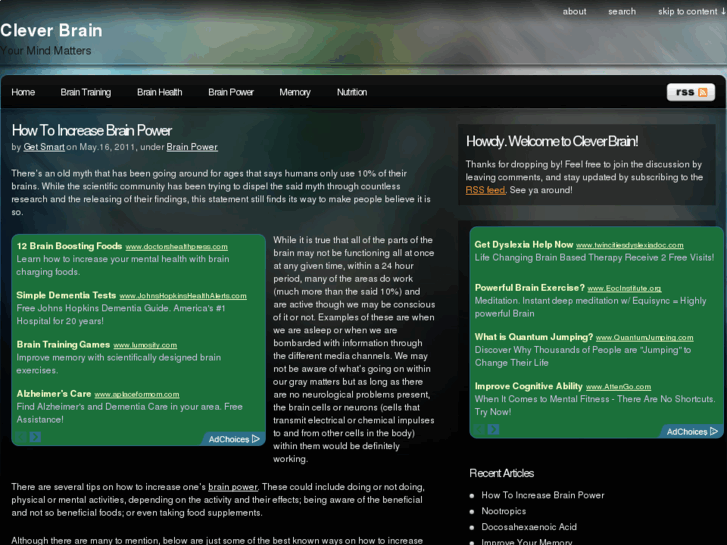Screen dimensions: 727x545
Task: Open recent article How To Increase Brain Power
Action: [543, 495]
